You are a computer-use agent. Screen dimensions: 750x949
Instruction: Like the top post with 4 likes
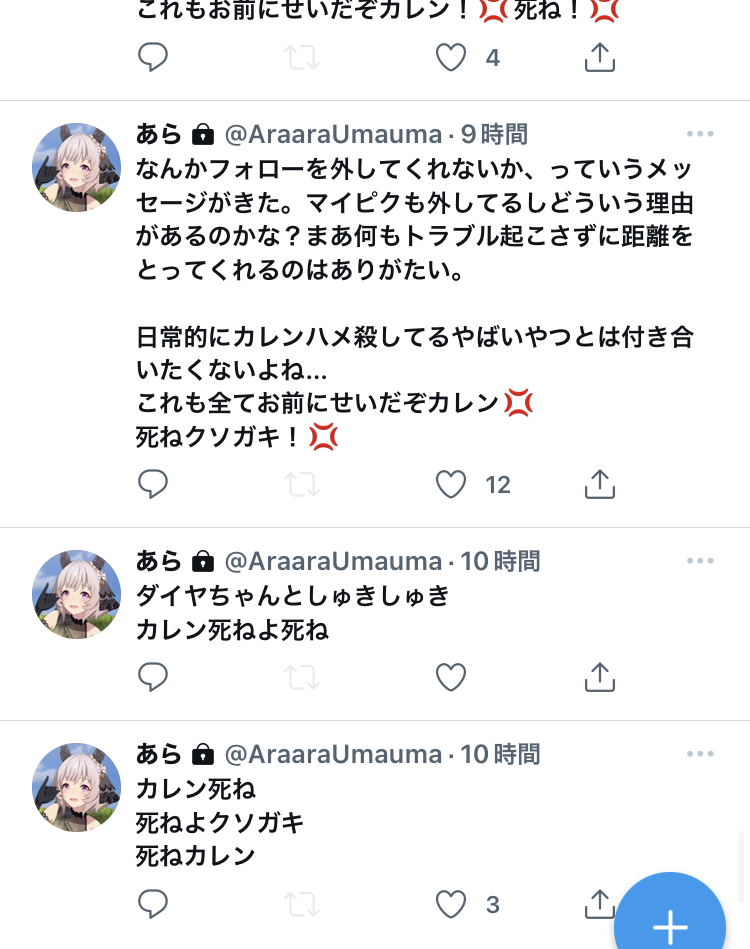tap(451, 57)
